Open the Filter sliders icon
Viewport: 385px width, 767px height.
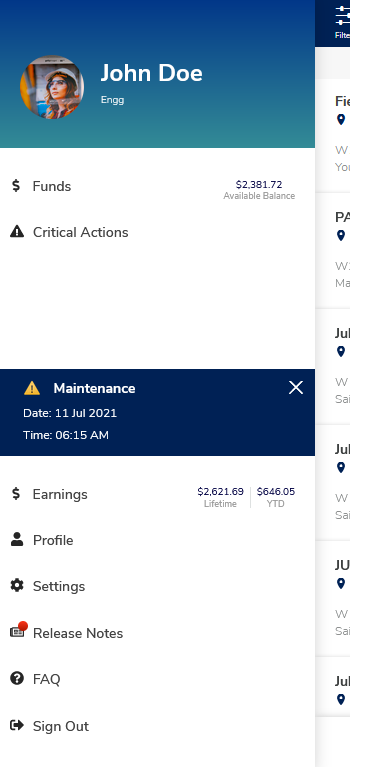(343, 17)
